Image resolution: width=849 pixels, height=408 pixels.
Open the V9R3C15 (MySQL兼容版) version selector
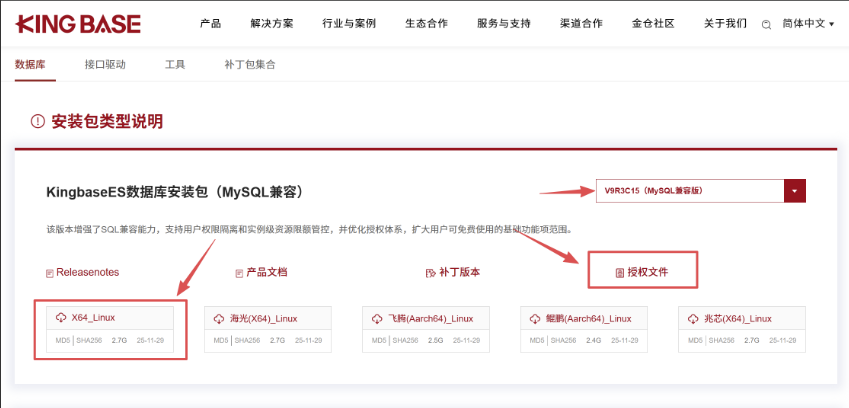coord(701,191)
